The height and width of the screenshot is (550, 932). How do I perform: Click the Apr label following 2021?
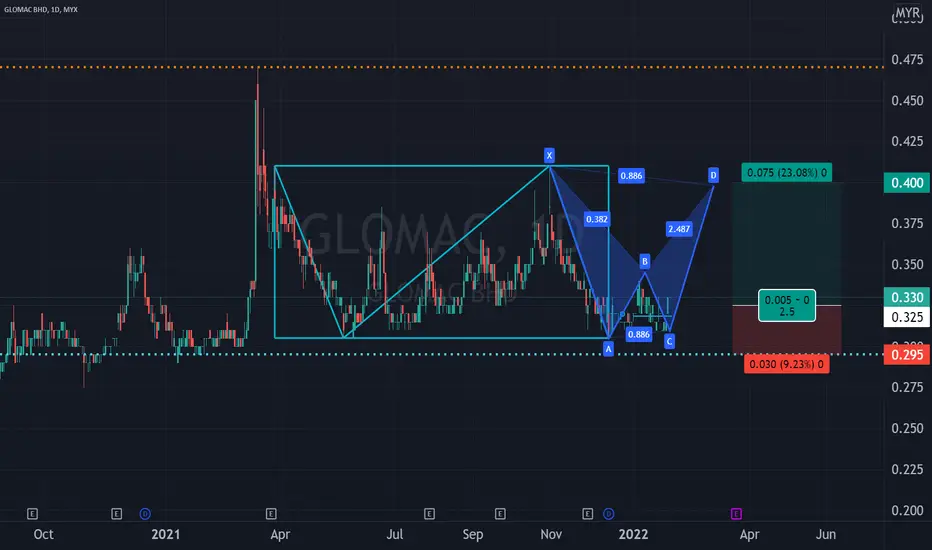280,534
